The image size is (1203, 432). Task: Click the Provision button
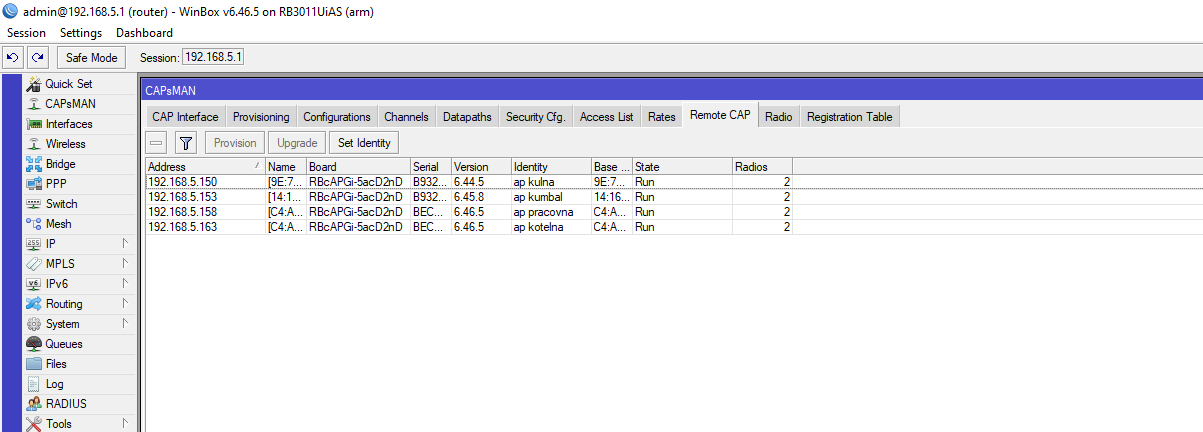[x=235, y=143]
